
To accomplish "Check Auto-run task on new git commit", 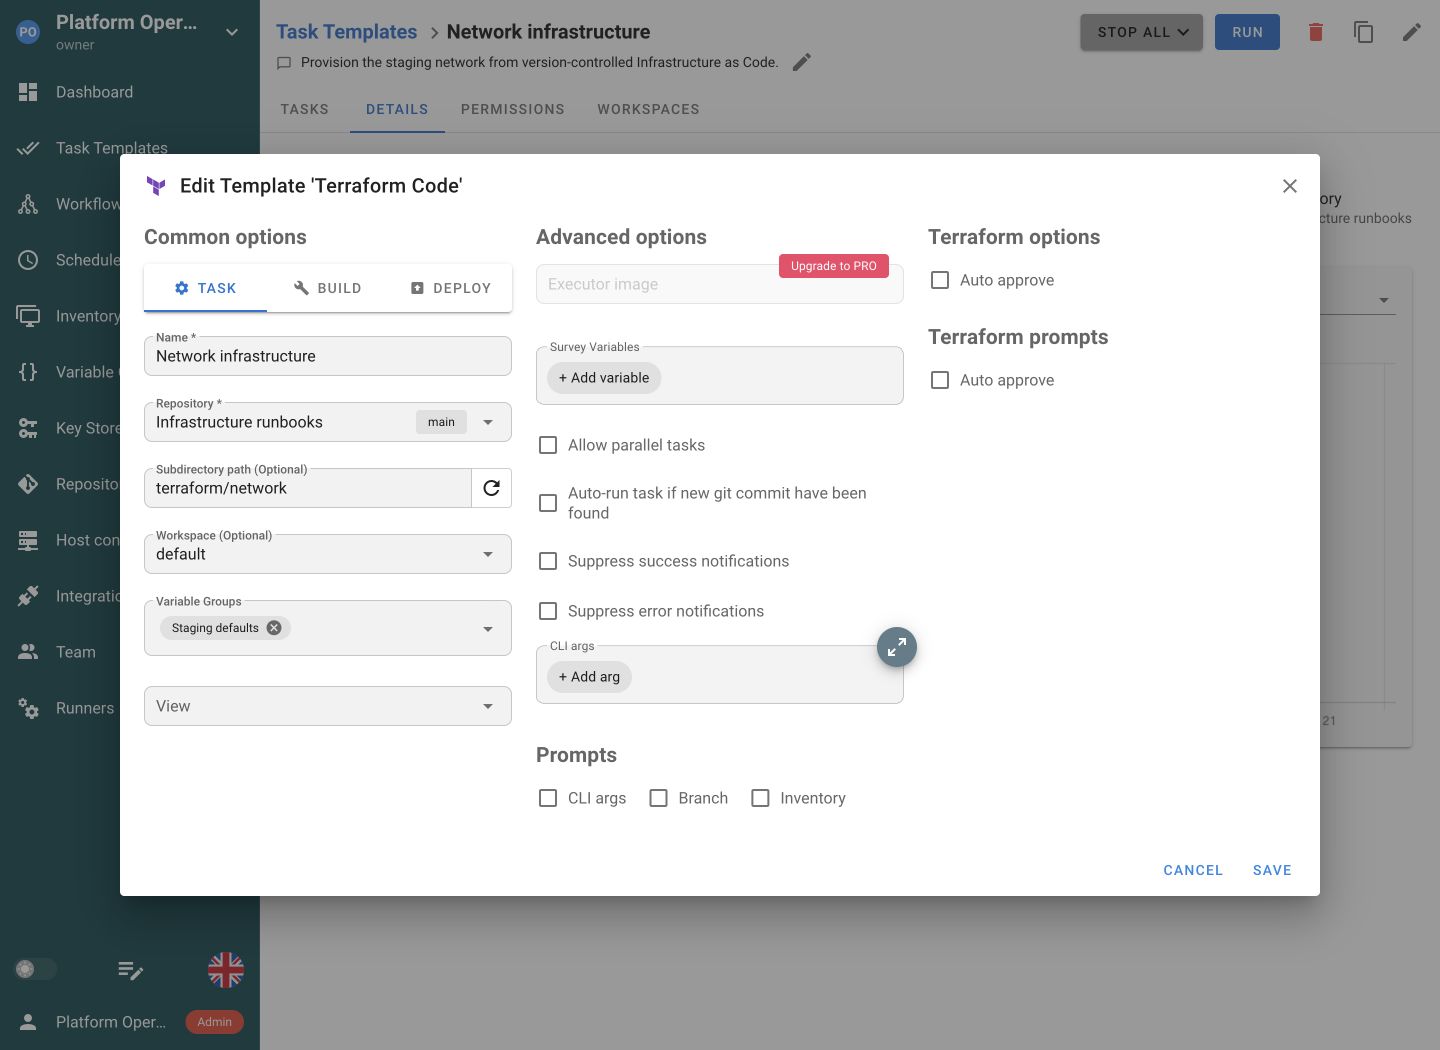I will point(548,503).
